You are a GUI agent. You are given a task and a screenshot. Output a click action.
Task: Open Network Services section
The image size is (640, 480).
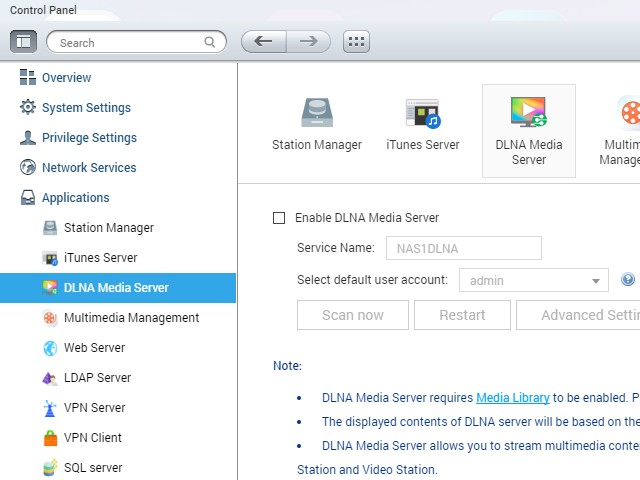[x=89, y=167]
